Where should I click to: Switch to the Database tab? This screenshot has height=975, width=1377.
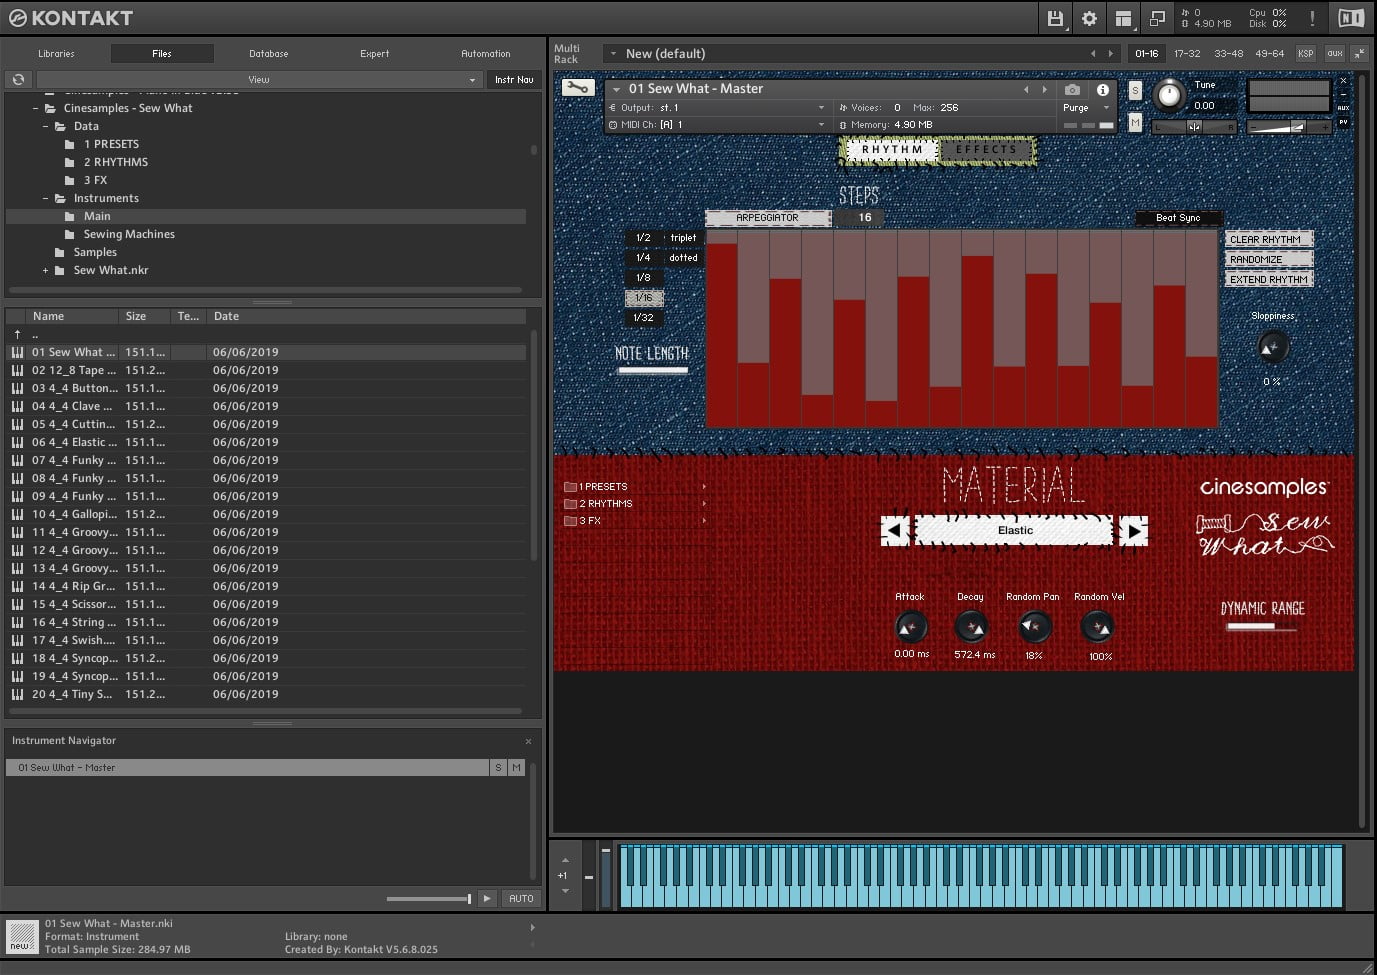click(x=268, y=53)
